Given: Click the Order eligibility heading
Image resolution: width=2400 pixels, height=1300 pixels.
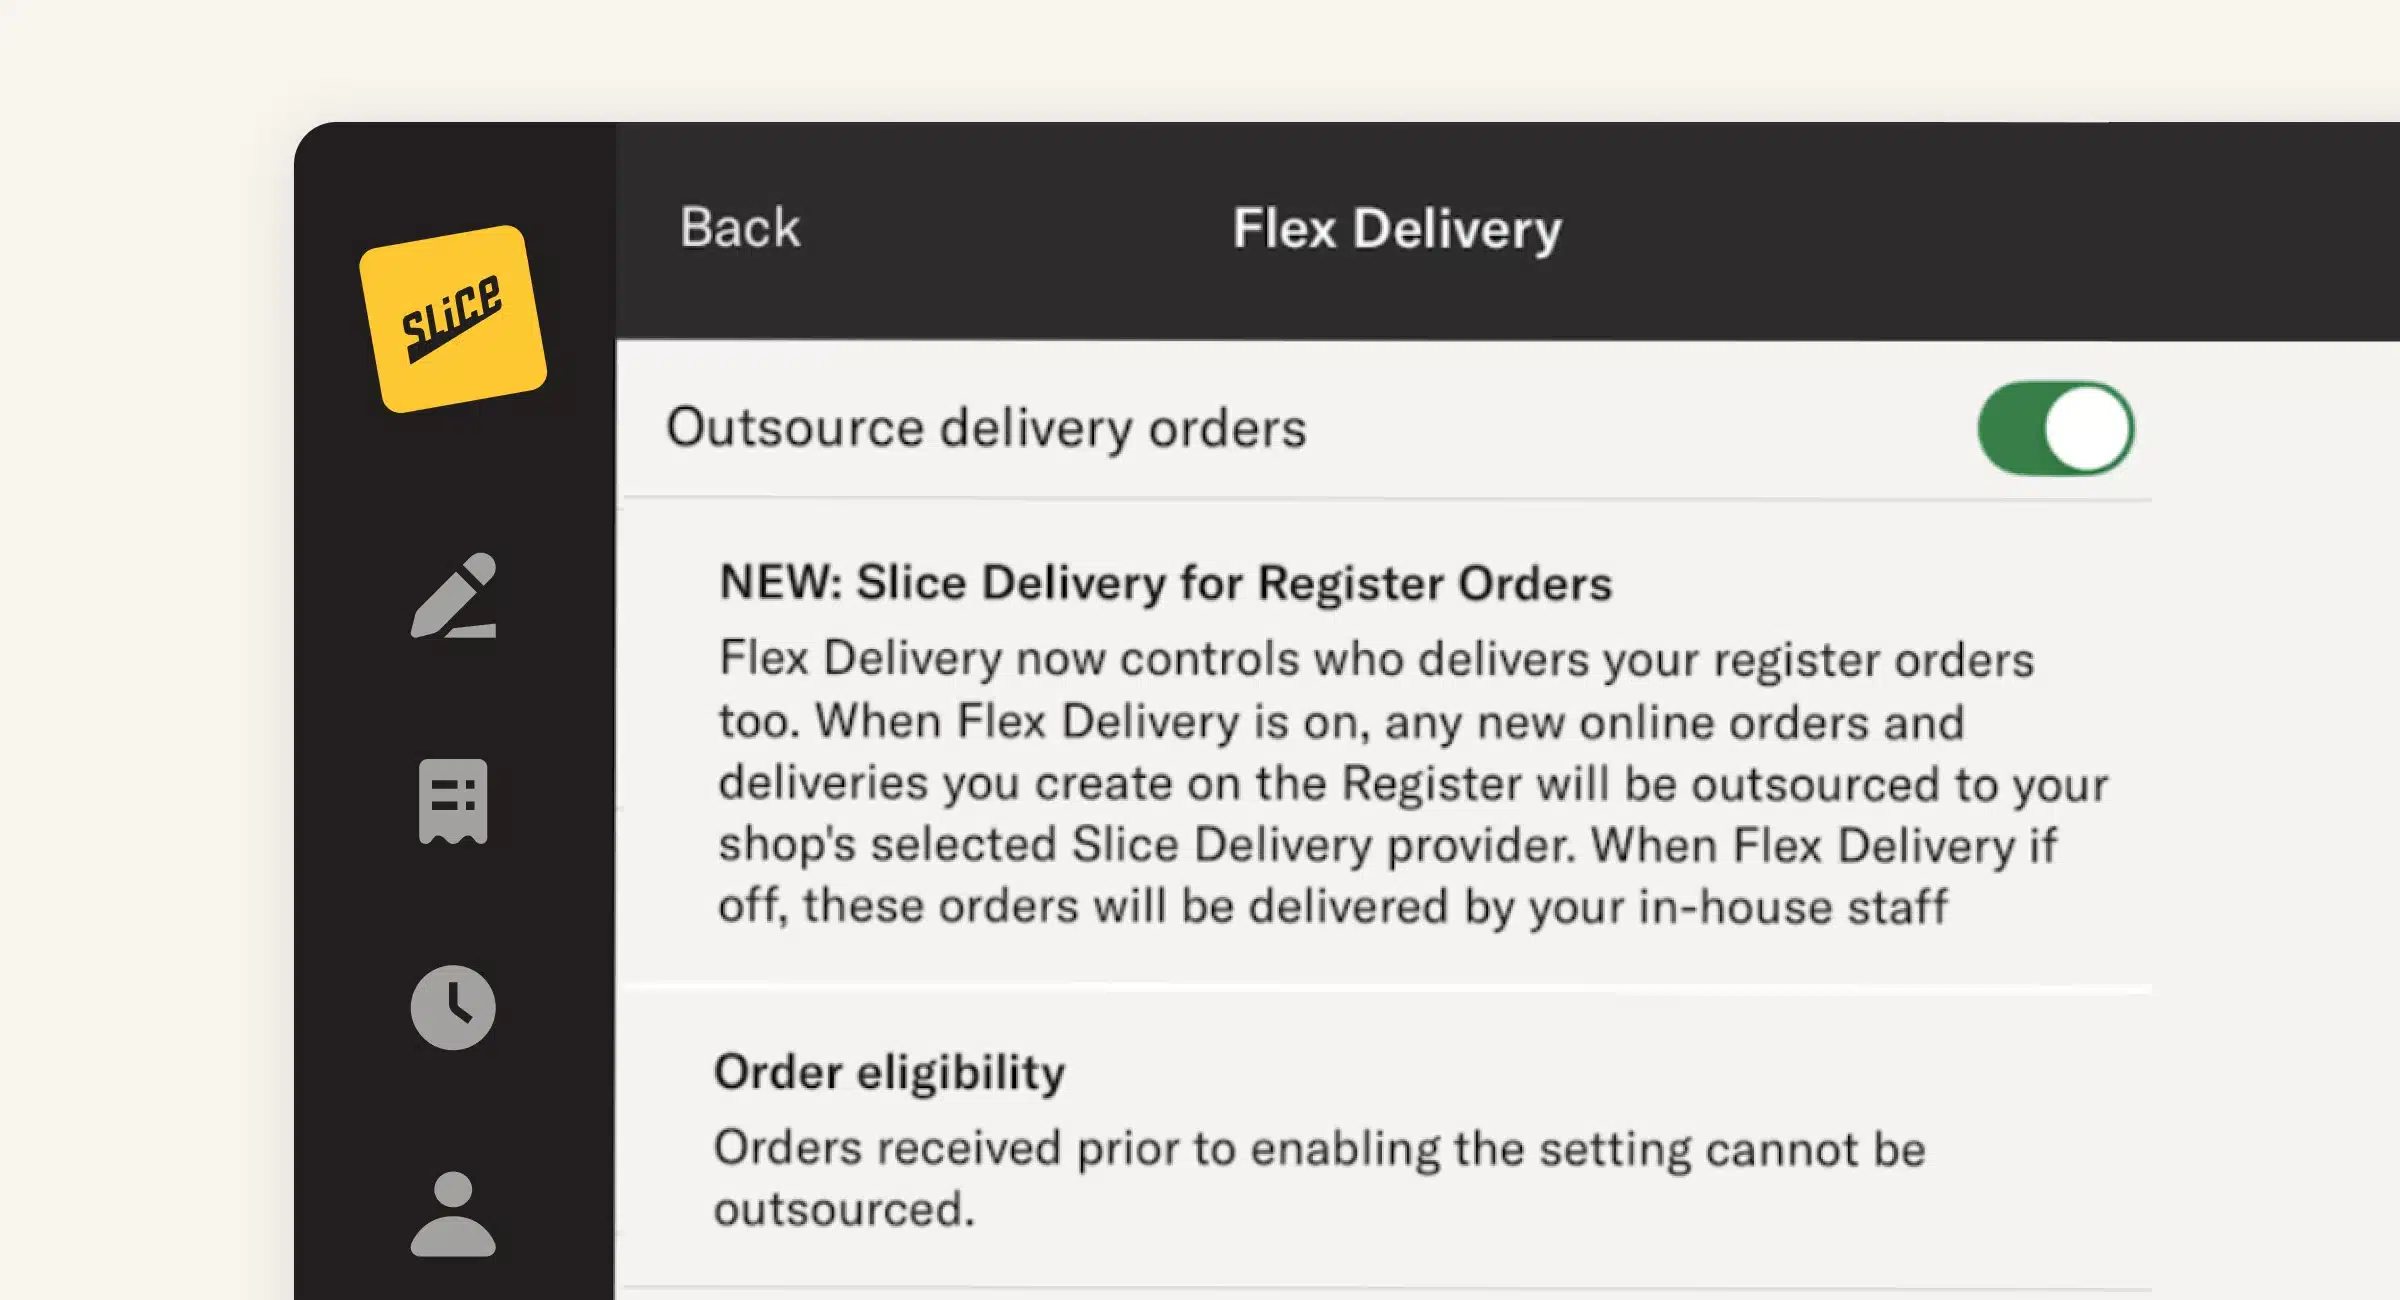Looking at the screenshot, I should 889,1072.
